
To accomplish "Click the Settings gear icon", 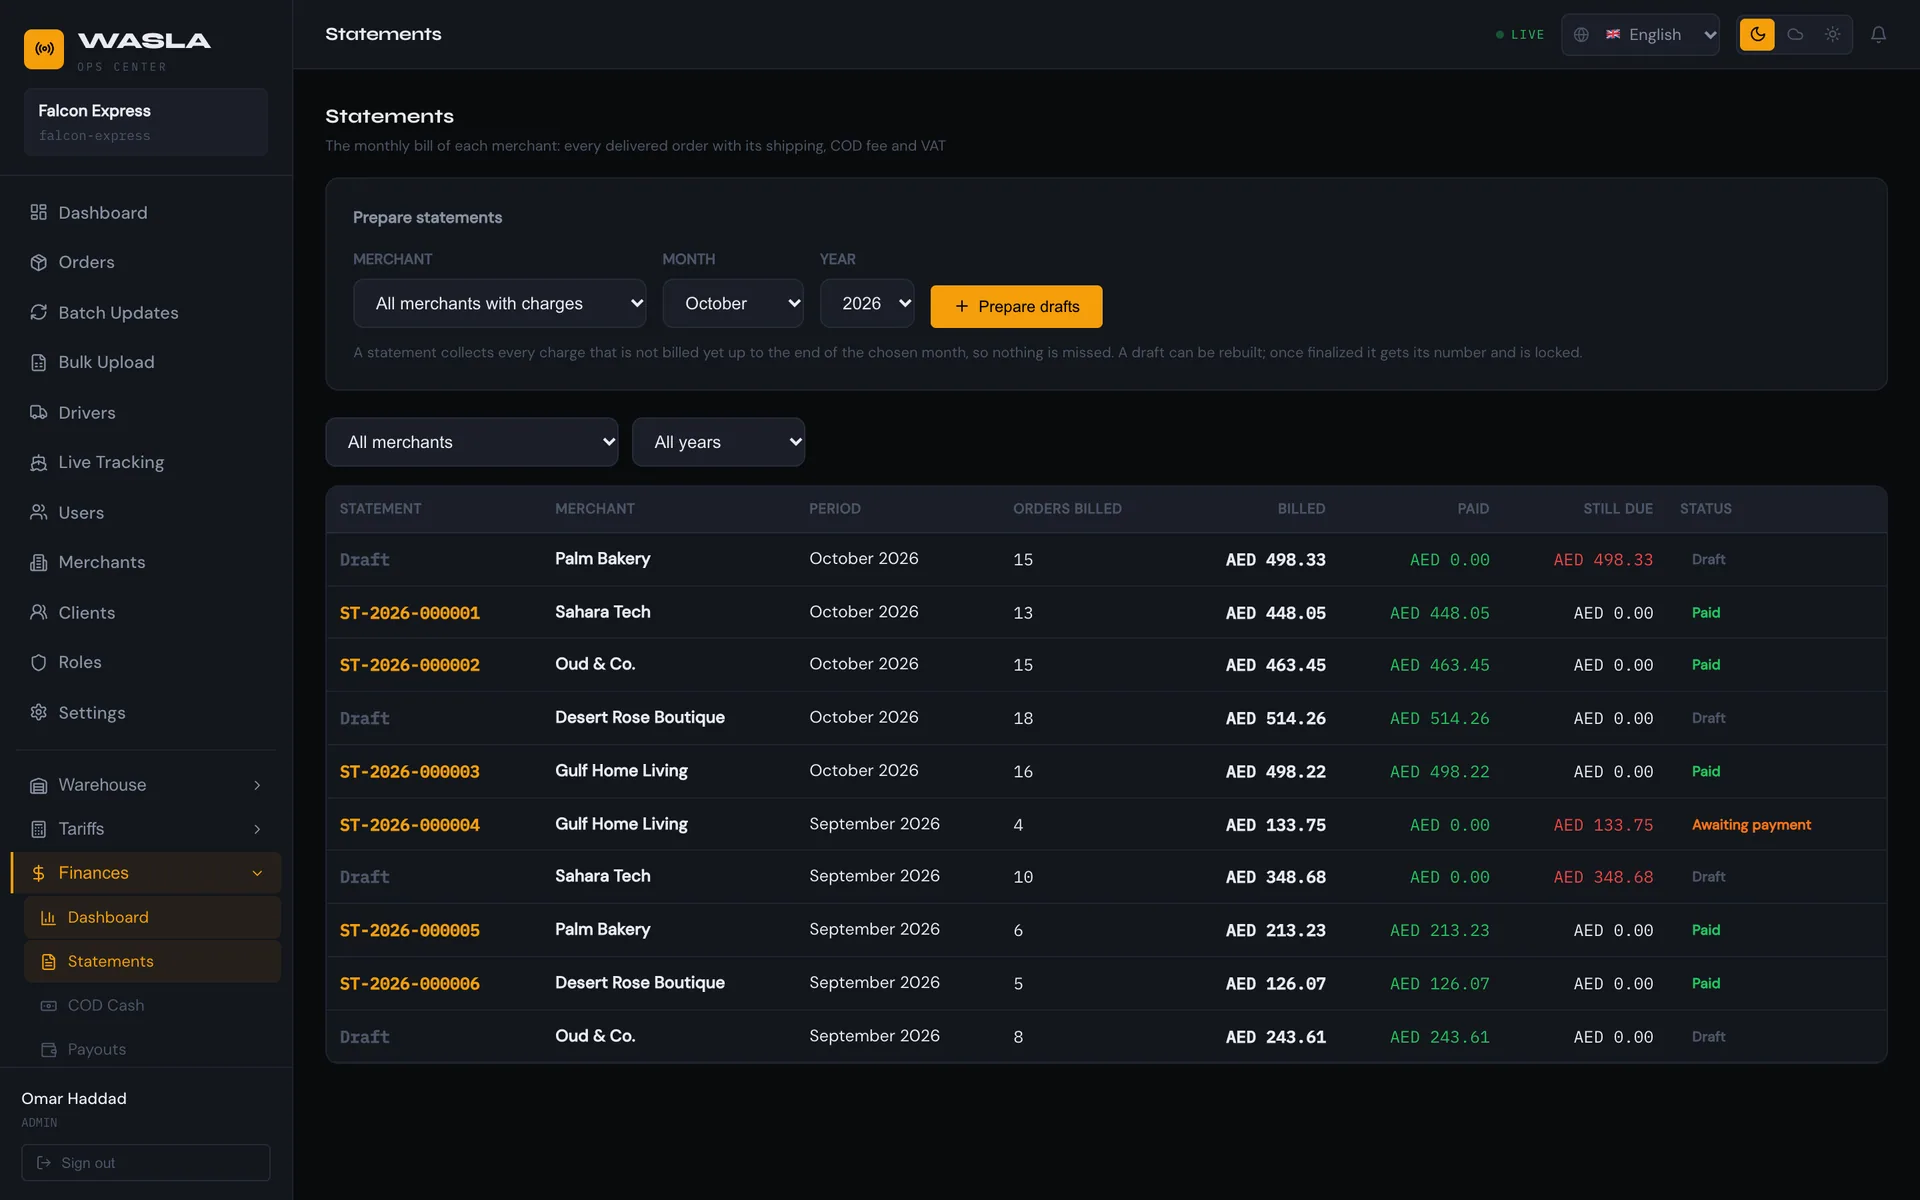I will point(39,712).
